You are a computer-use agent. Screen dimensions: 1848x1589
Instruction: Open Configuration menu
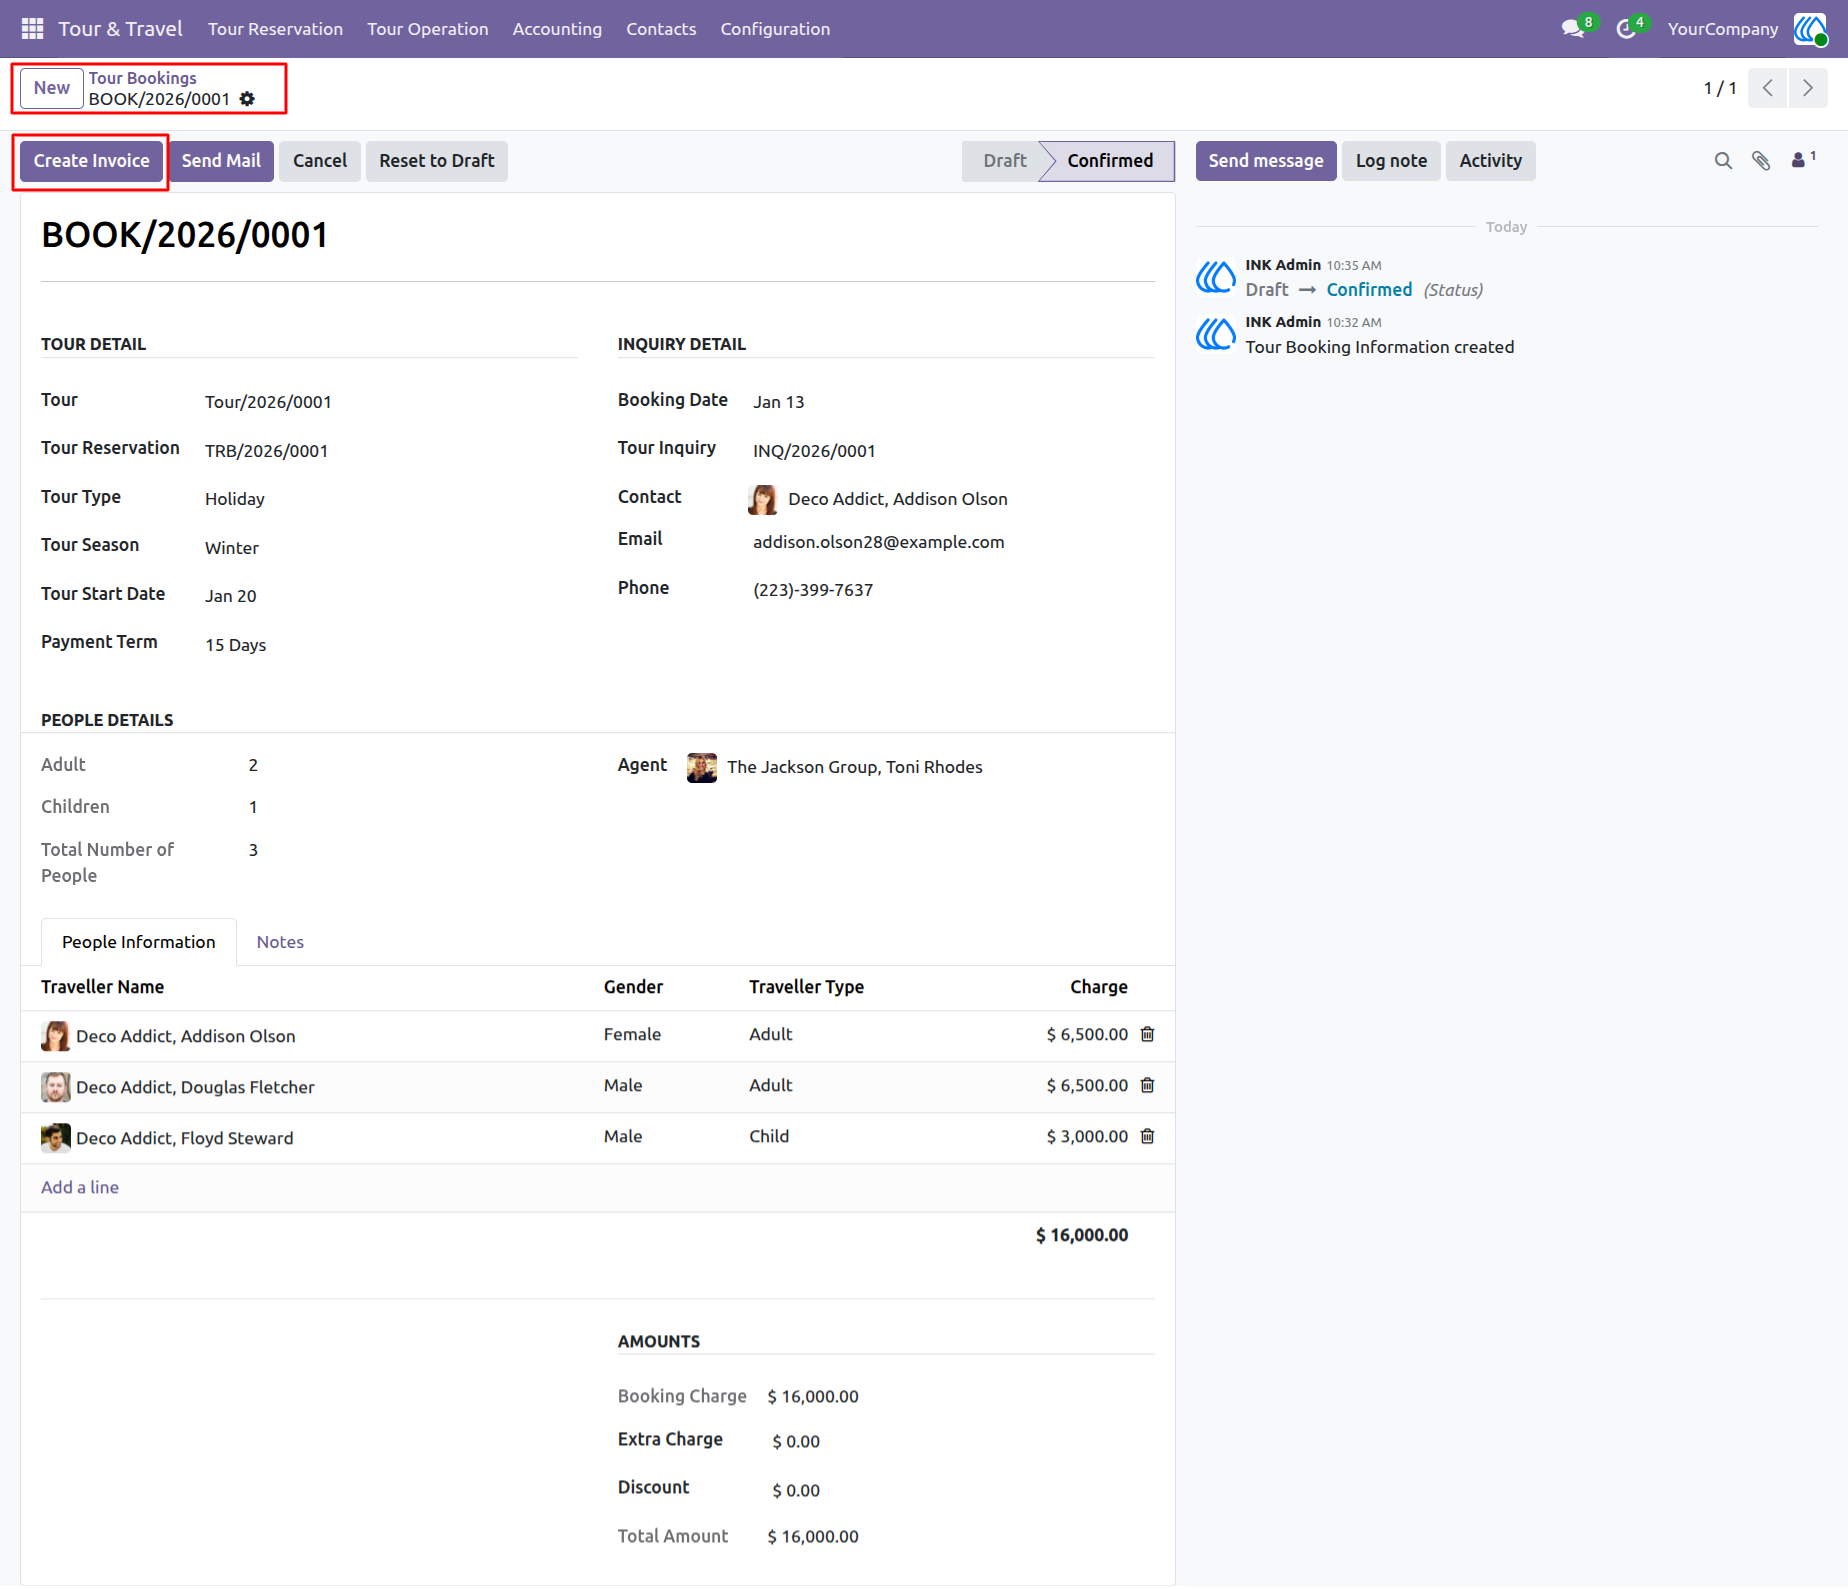coord(775,29)
